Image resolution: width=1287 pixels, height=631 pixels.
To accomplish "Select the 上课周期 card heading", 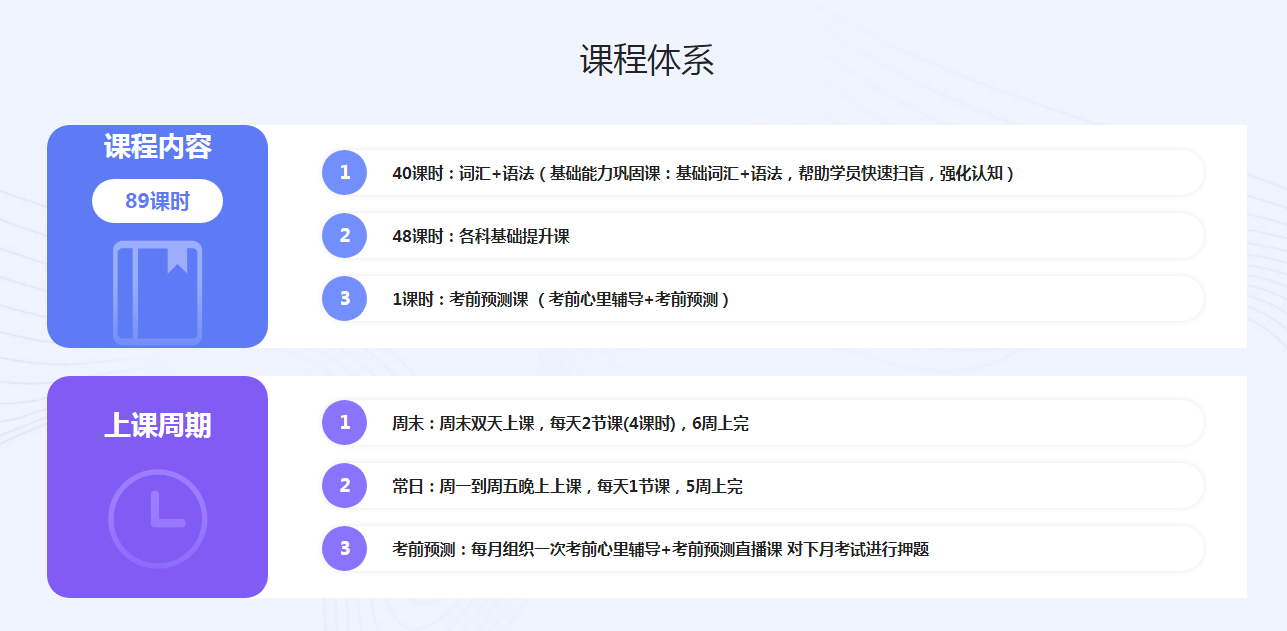I will 157,425.
